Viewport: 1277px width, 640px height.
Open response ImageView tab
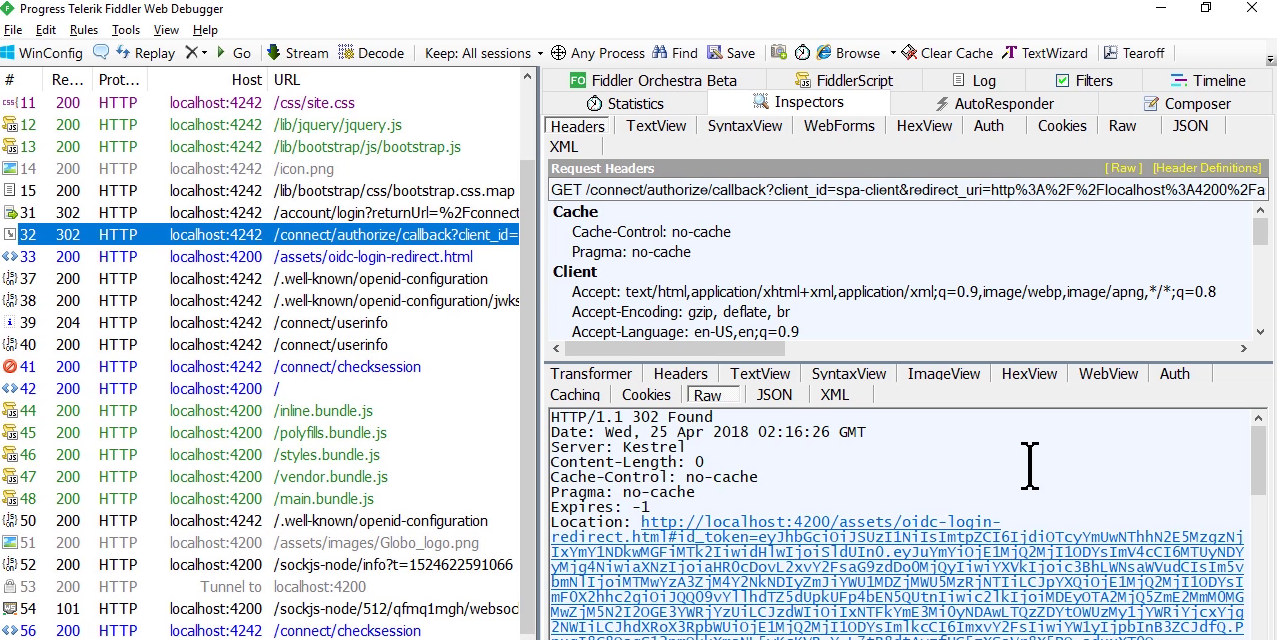coord(943,373)
